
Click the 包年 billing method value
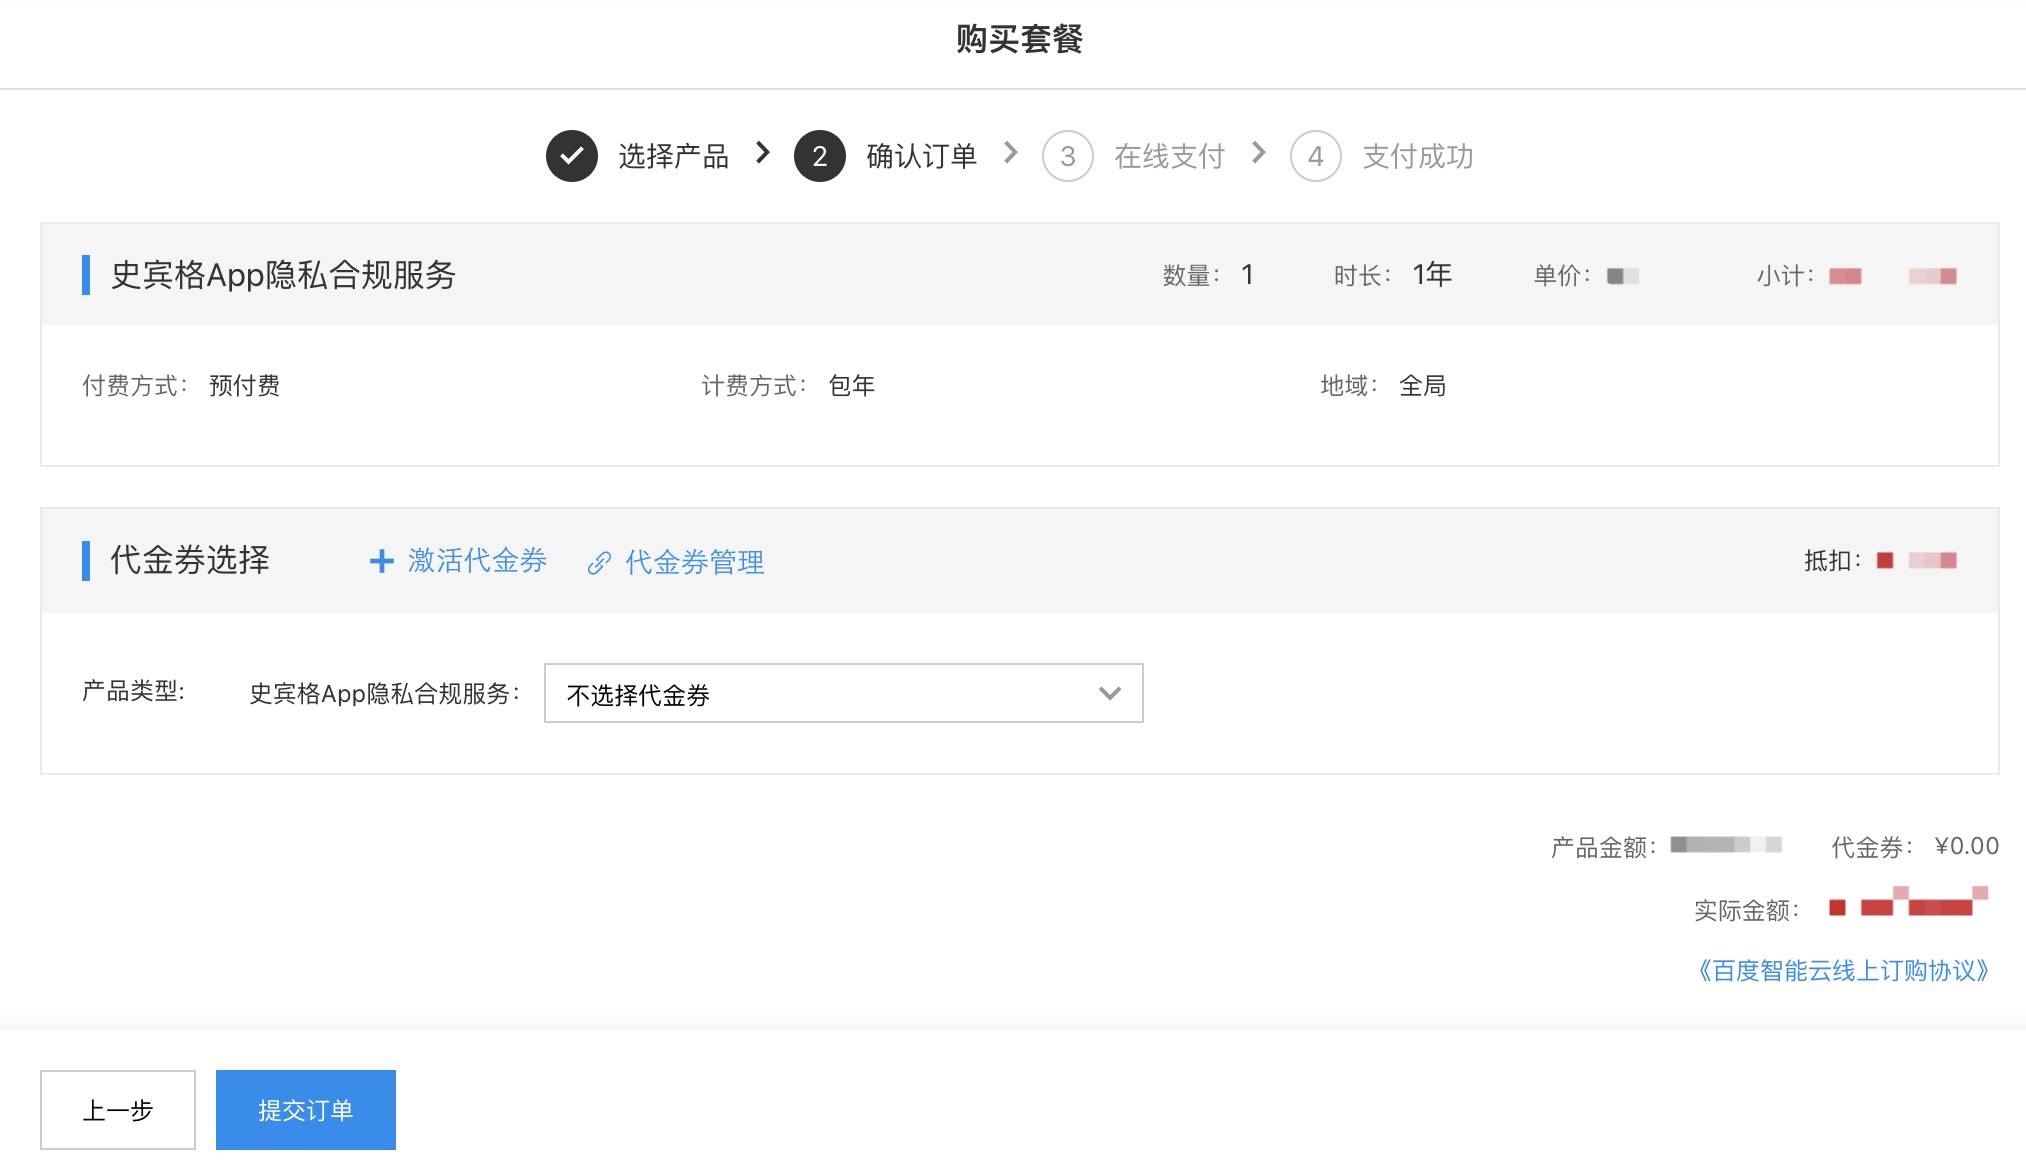[x=852, y=386]
